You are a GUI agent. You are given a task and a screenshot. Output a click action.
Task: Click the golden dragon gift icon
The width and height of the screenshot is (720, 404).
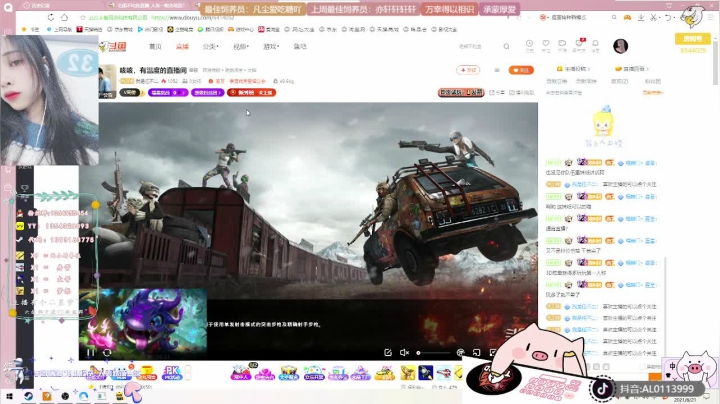click(x=408, y=373)
